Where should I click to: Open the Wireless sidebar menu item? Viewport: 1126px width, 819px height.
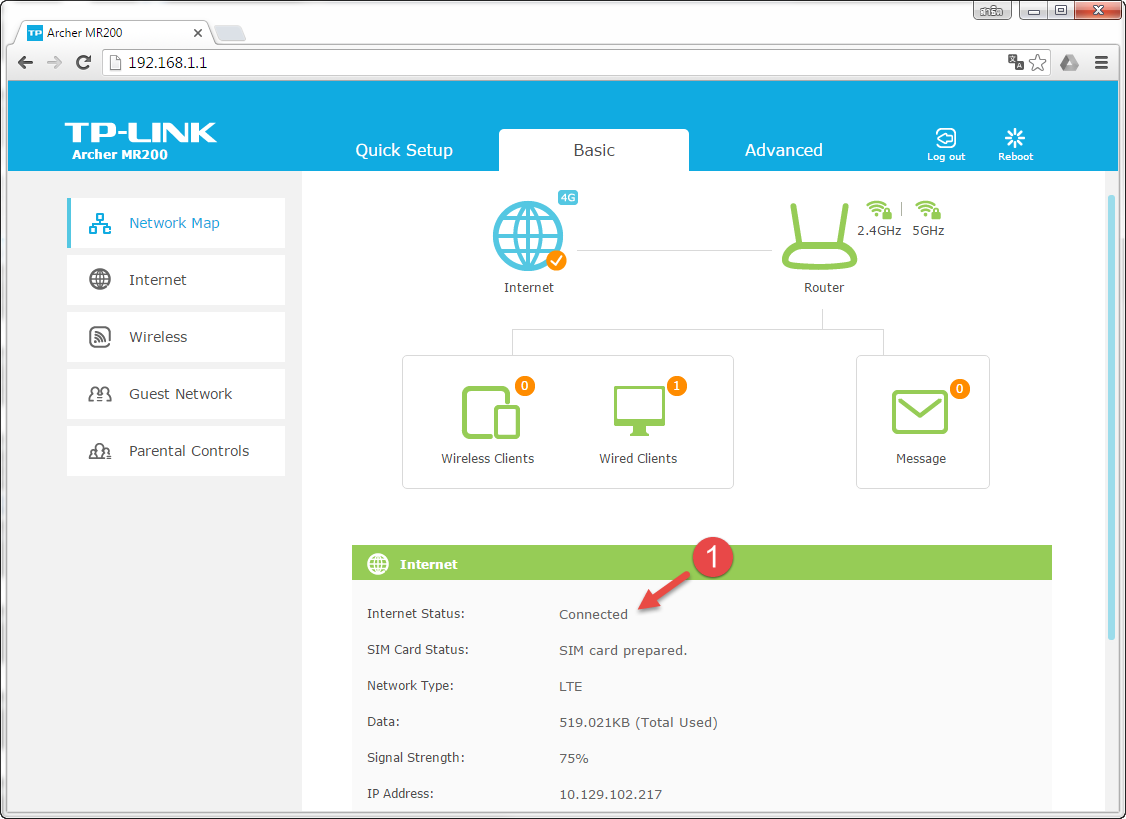(x=176, y=337)
